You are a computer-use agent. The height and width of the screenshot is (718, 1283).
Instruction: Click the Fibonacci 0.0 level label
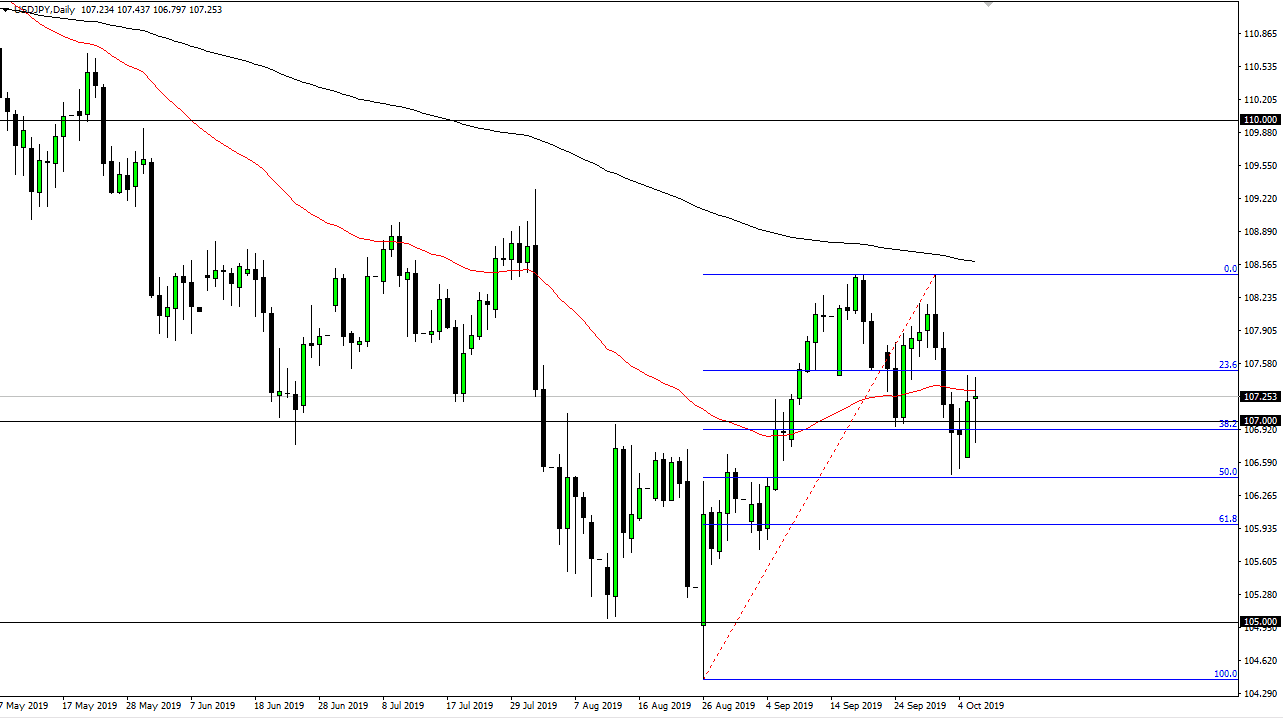pos(1231,269)
